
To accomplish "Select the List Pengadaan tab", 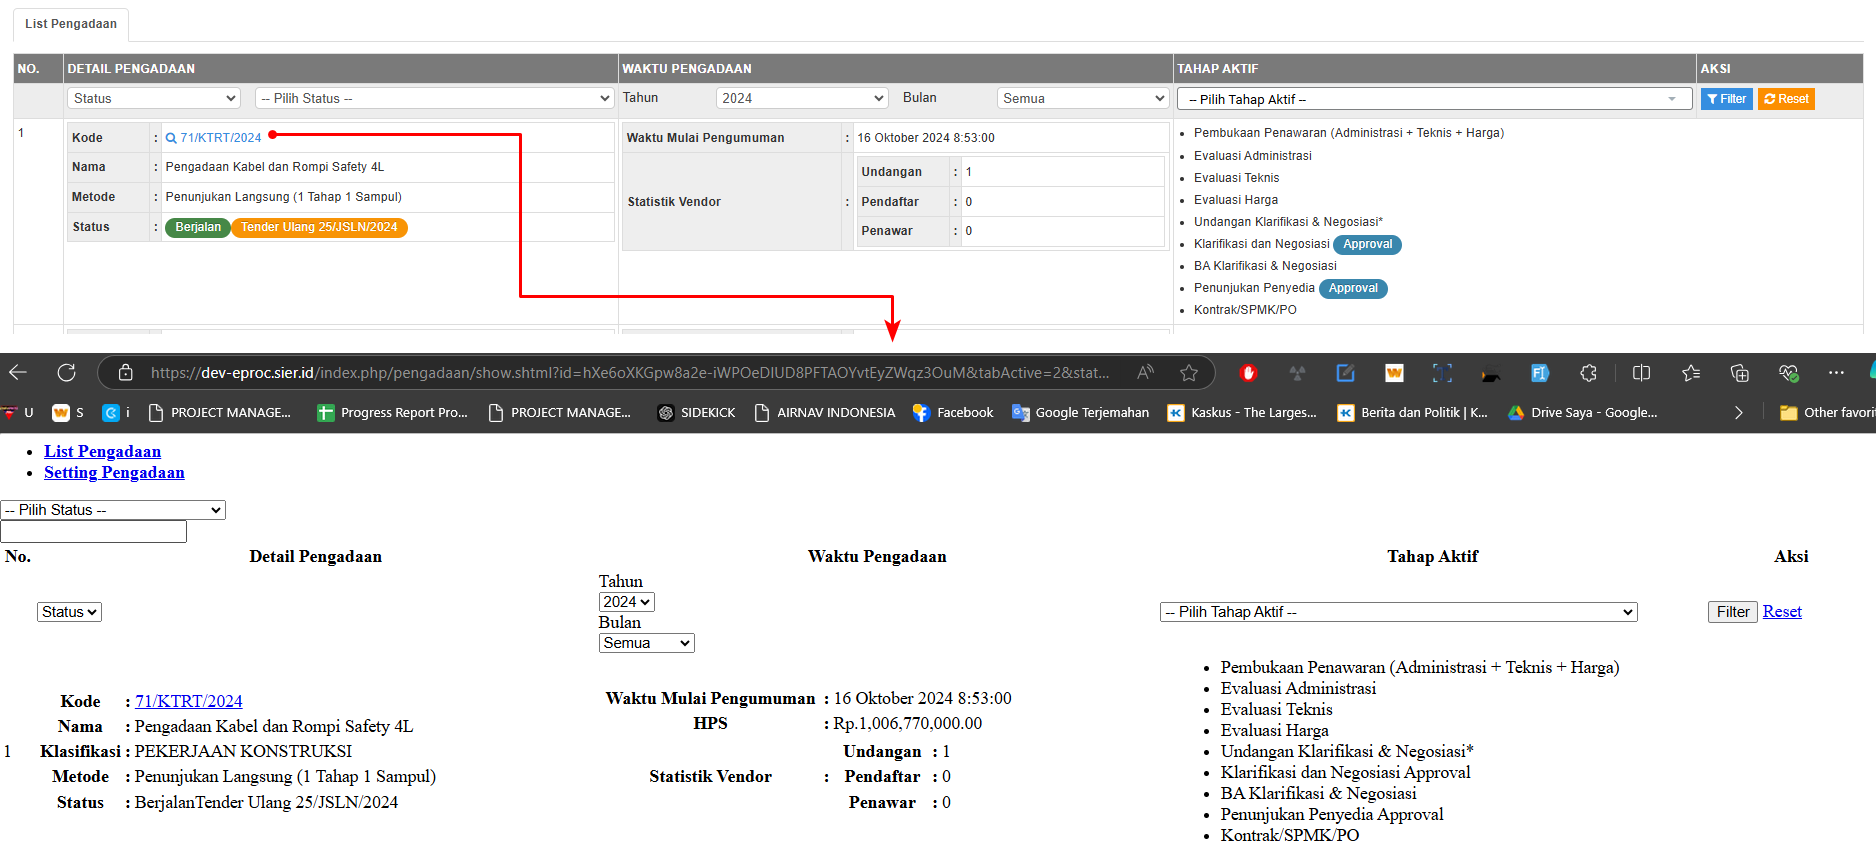I will click(x=71, y=24).
